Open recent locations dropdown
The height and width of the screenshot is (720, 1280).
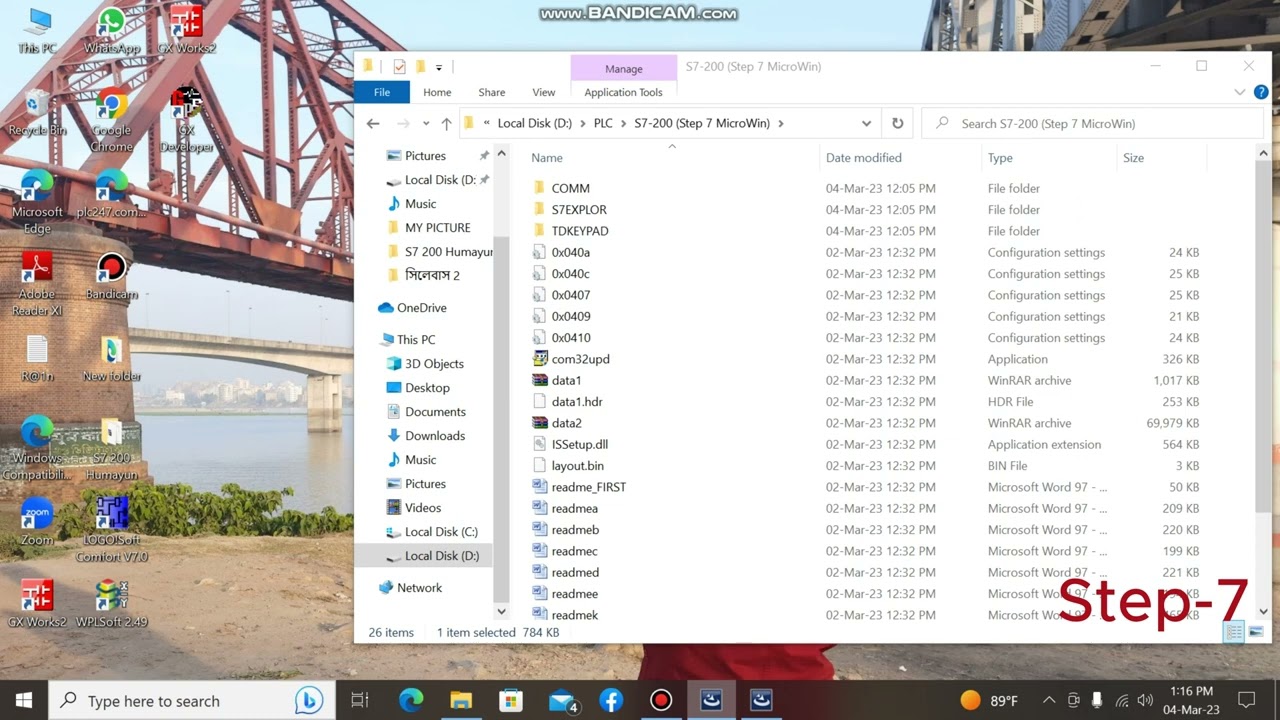(x=426, y=124)
